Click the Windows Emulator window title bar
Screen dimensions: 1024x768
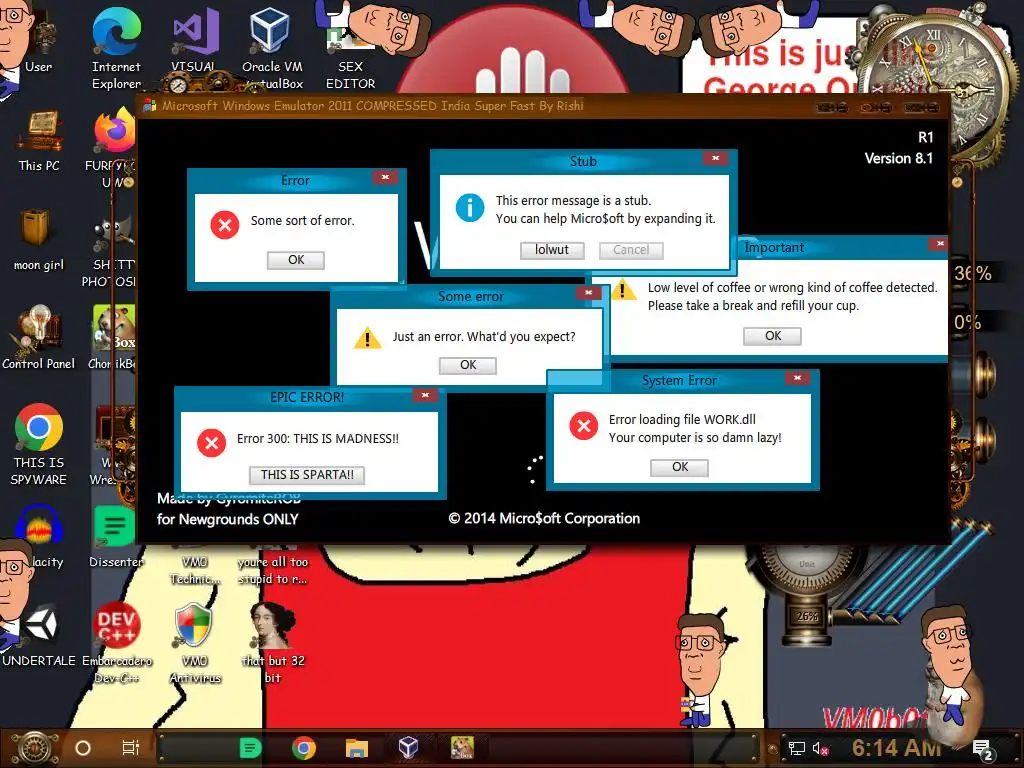point(542,106)
